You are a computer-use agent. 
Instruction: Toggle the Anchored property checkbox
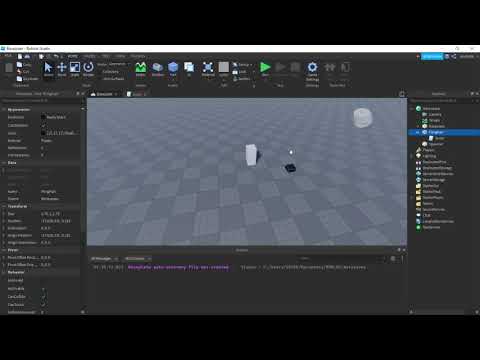point(43,281)
